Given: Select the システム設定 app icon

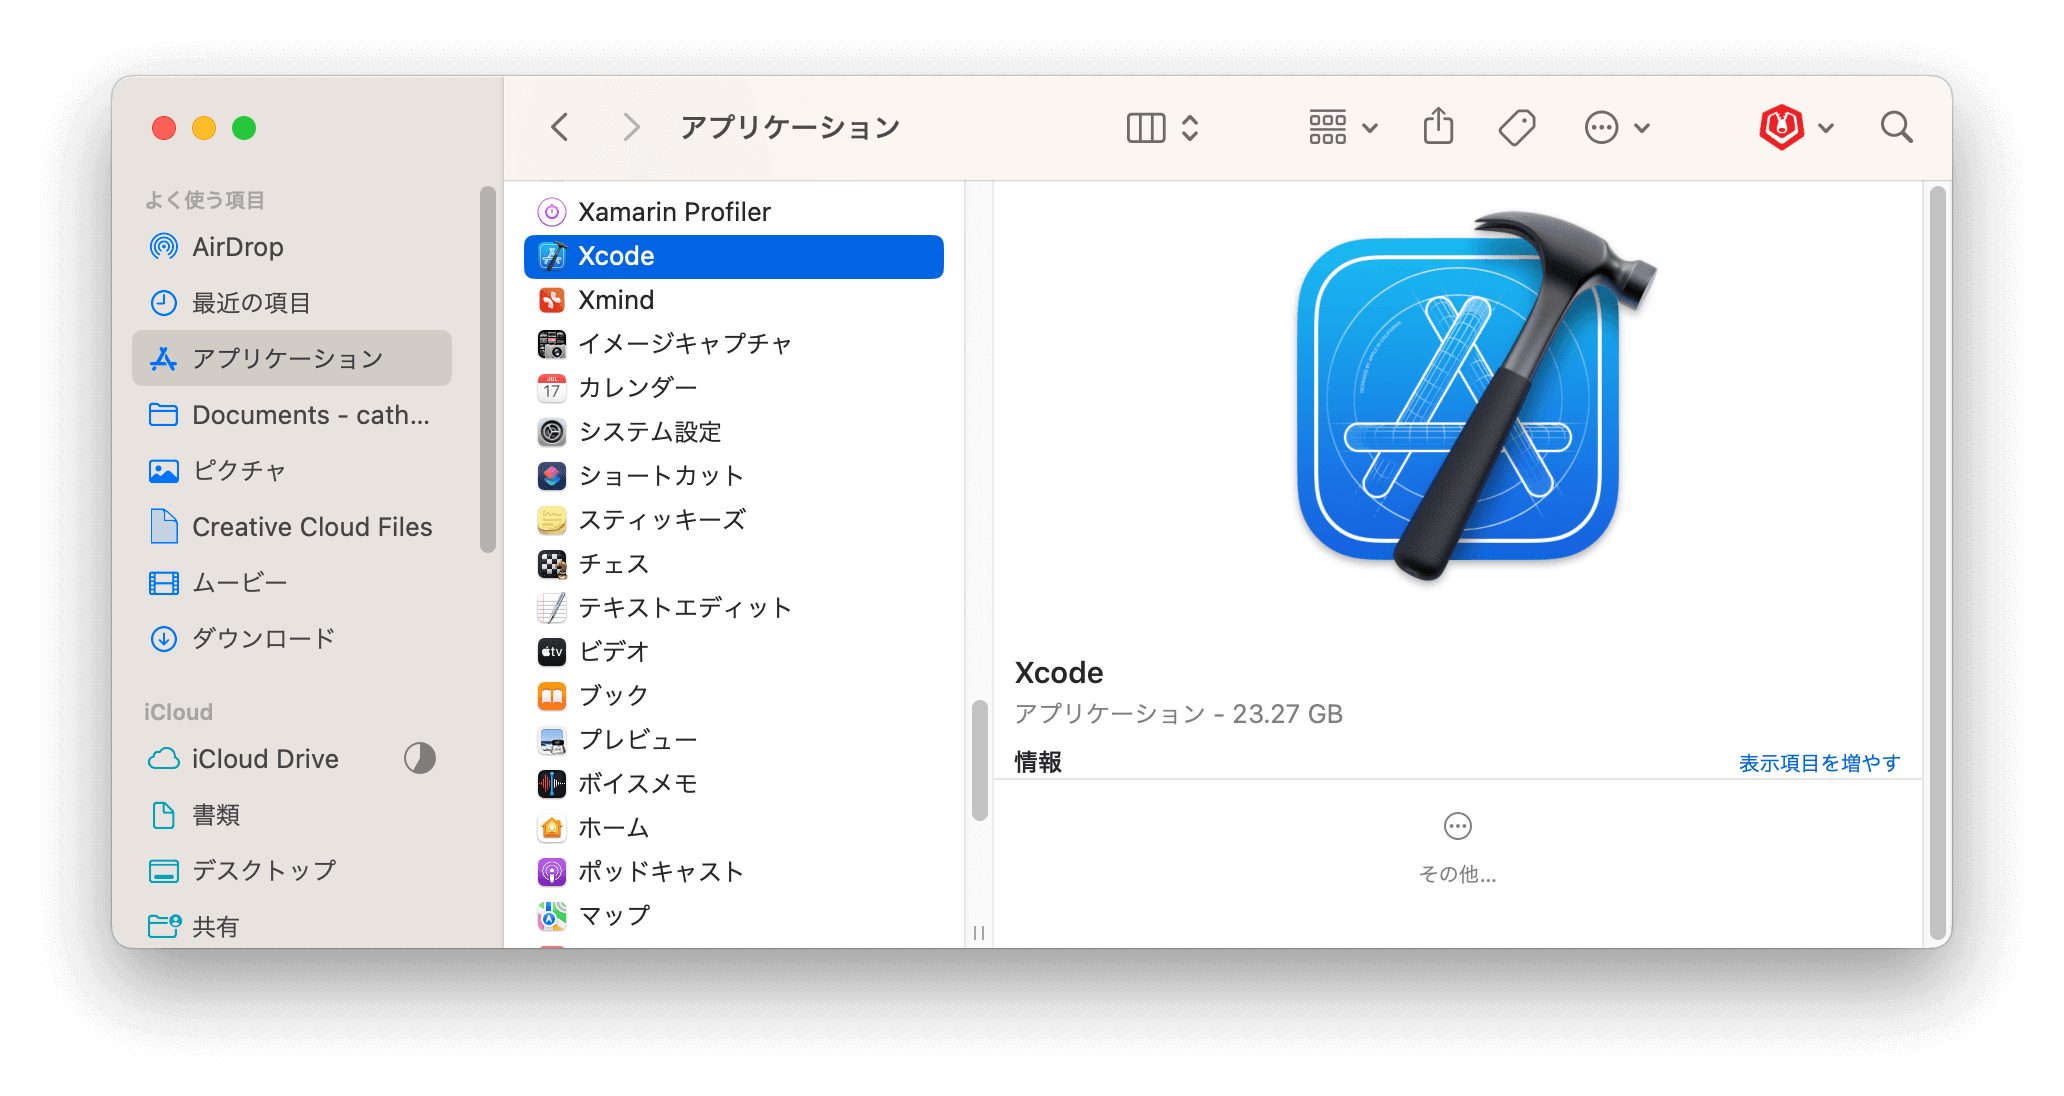Looking at the screenshot, I should [551, 432].
